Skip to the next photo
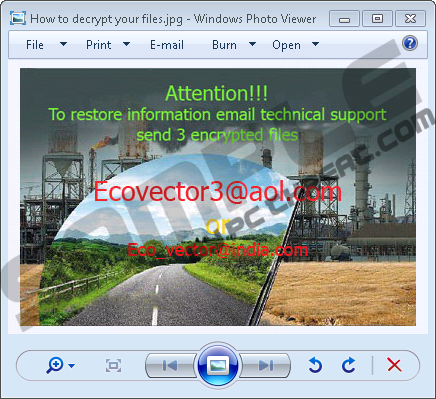 [x=265, y=366]
